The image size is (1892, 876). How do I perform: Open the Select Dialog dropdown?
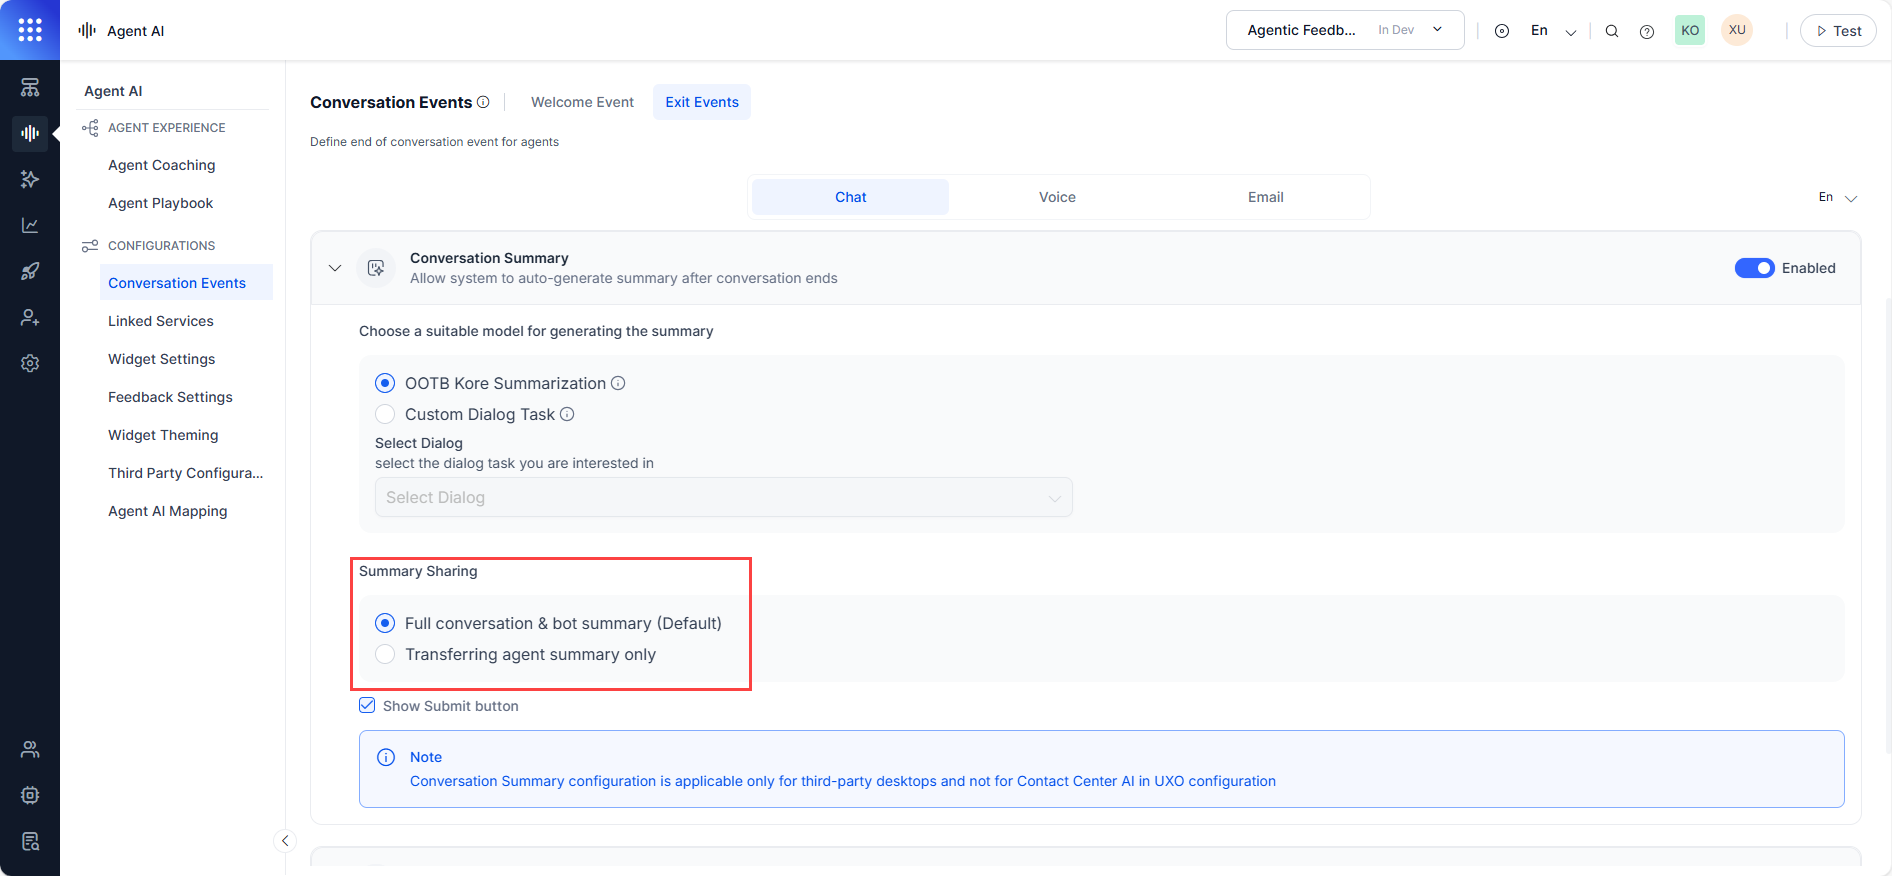point(723,497)
